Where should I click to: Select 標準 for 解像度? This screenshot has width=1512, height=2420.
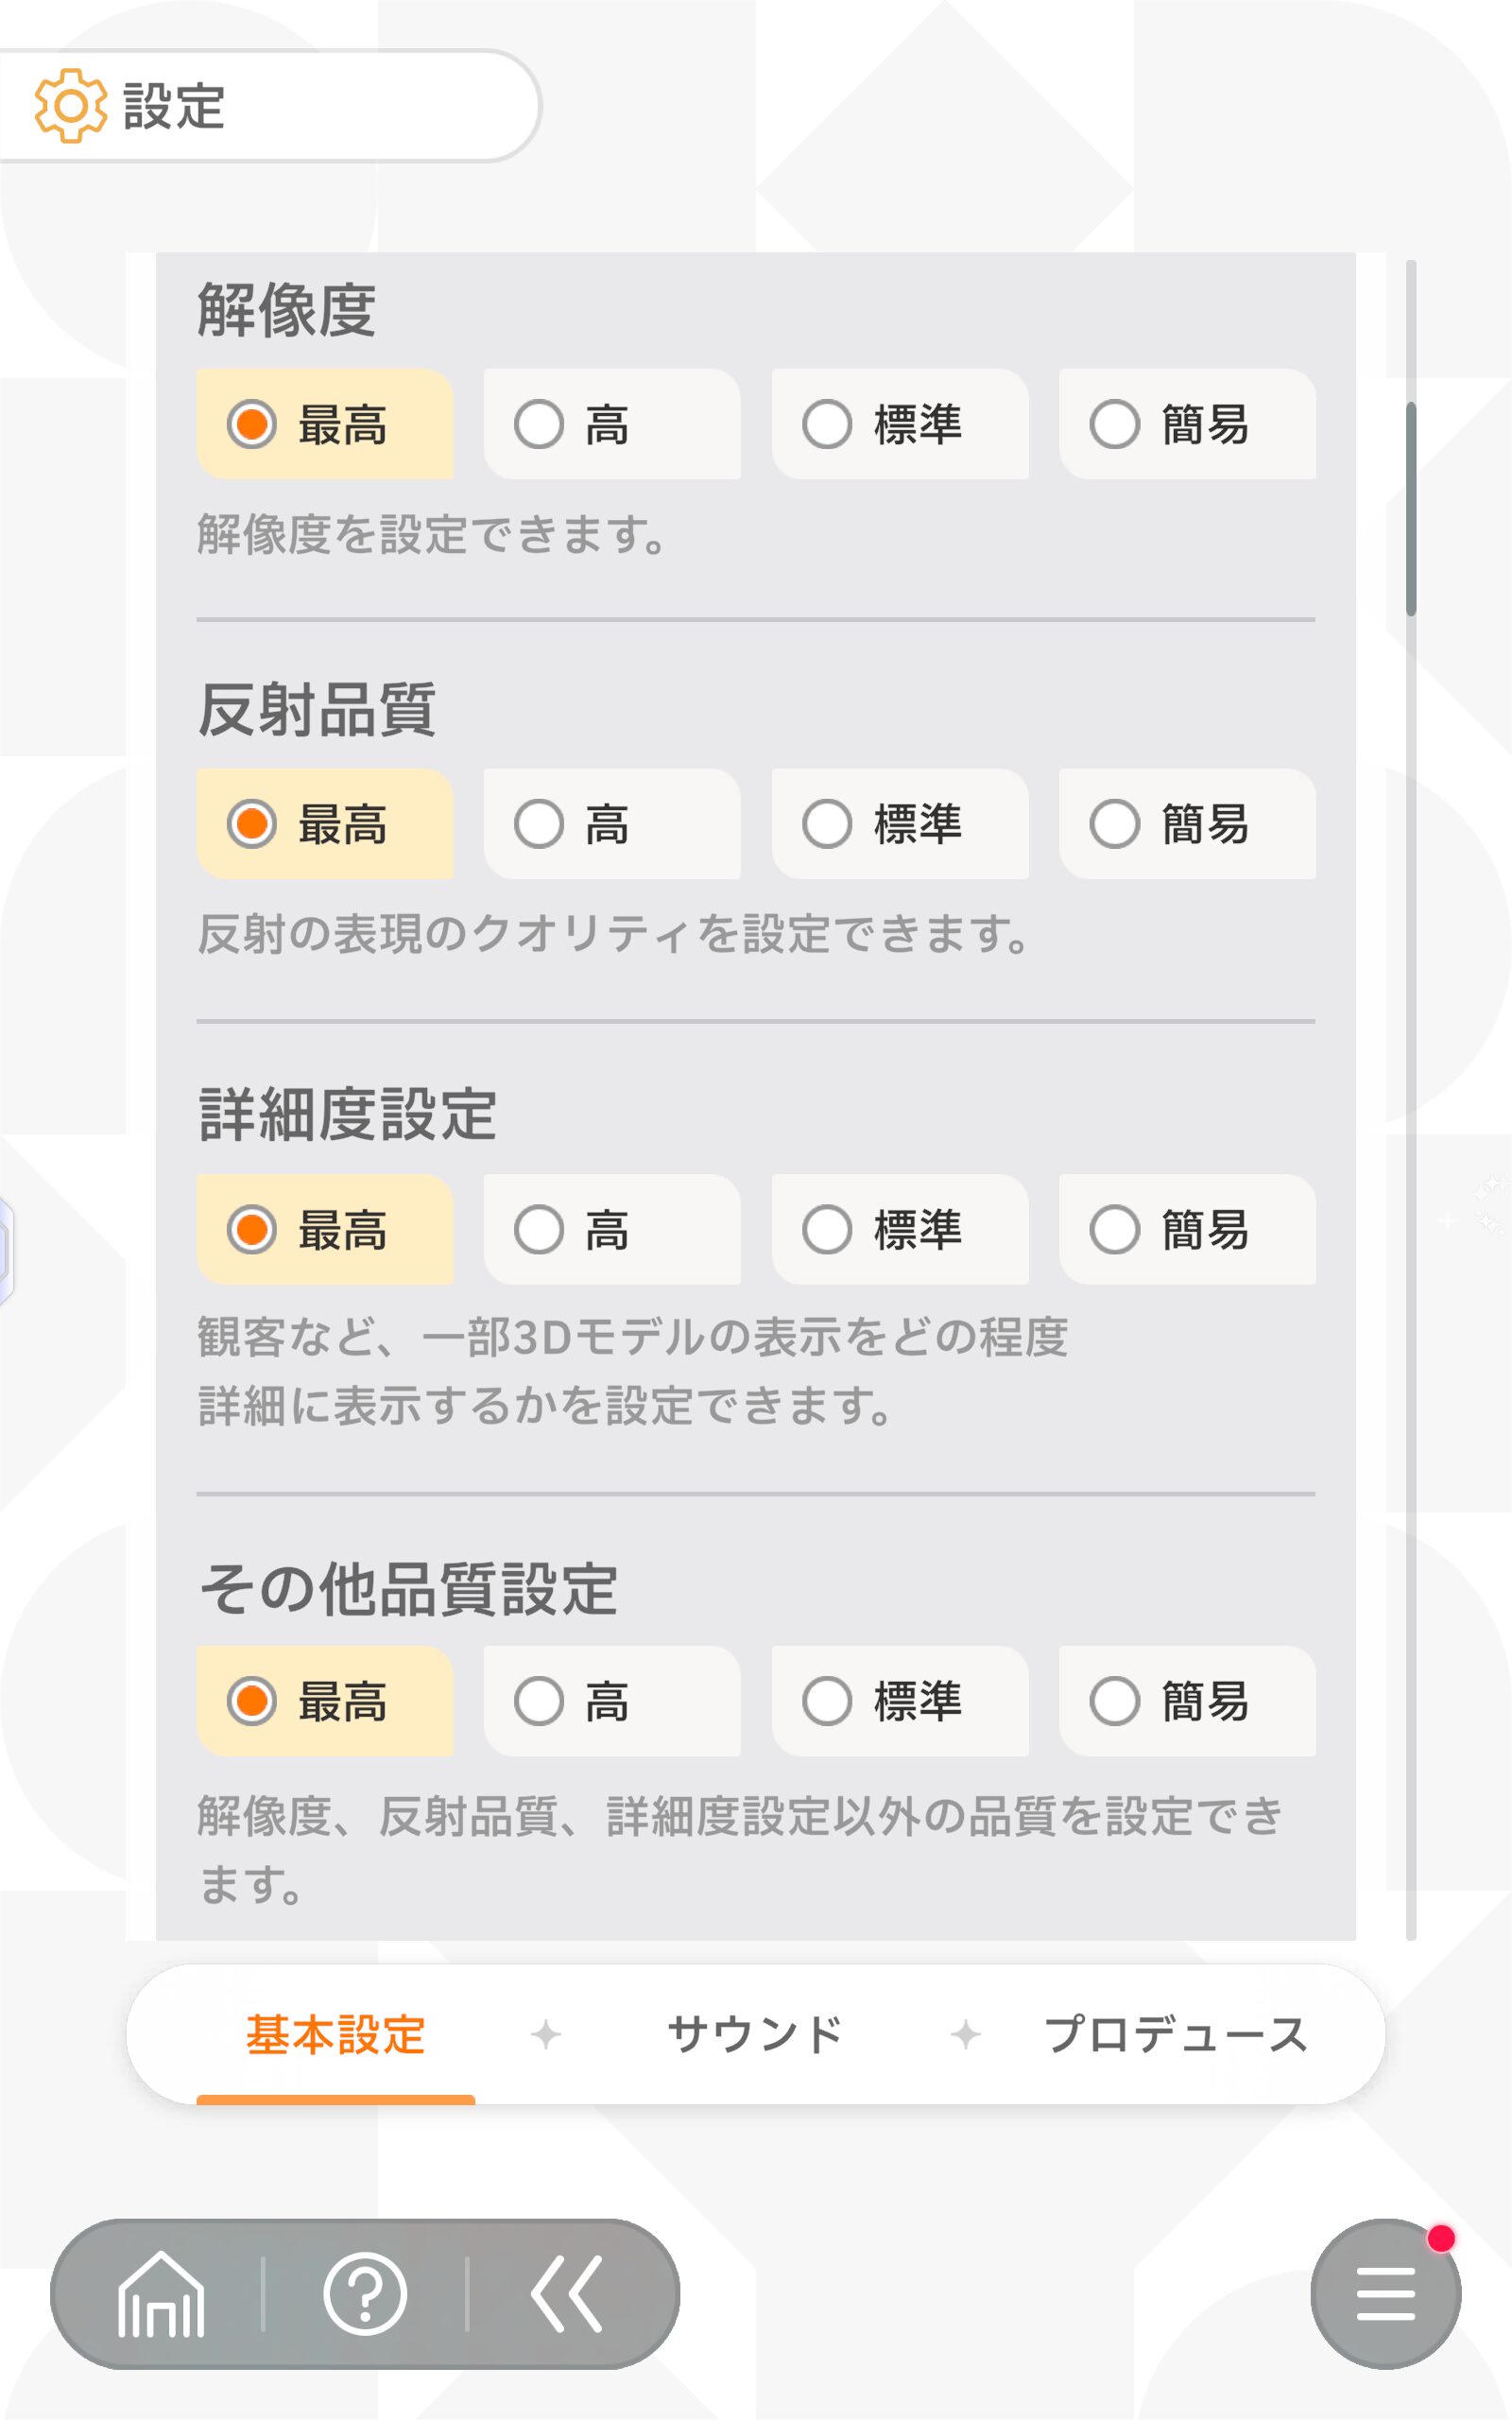(x=899, y=424)
